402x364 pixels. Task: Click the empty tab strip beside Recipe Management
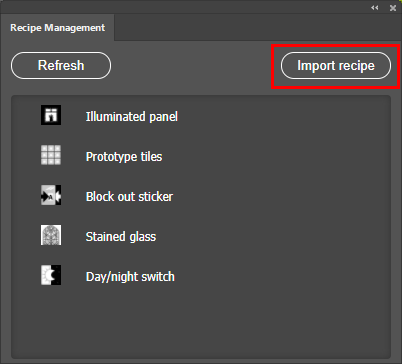[258, 27]
